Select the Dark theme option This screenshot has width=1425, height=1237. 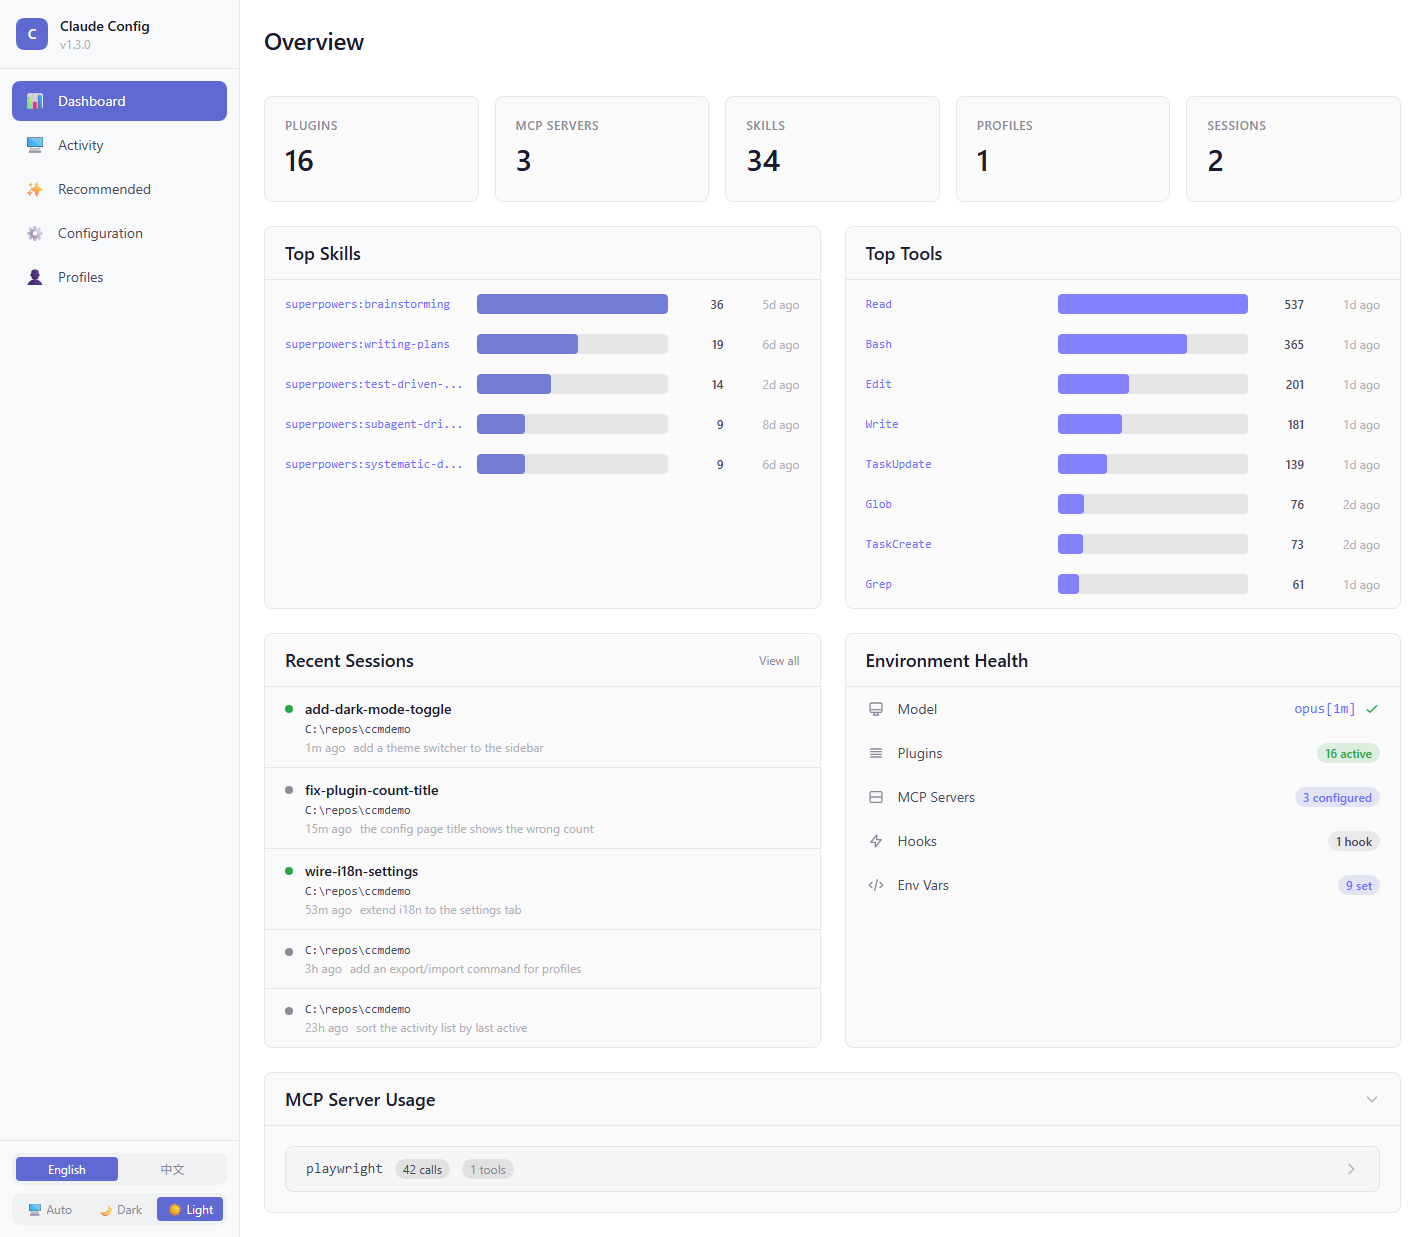[x=120, y=1209]
